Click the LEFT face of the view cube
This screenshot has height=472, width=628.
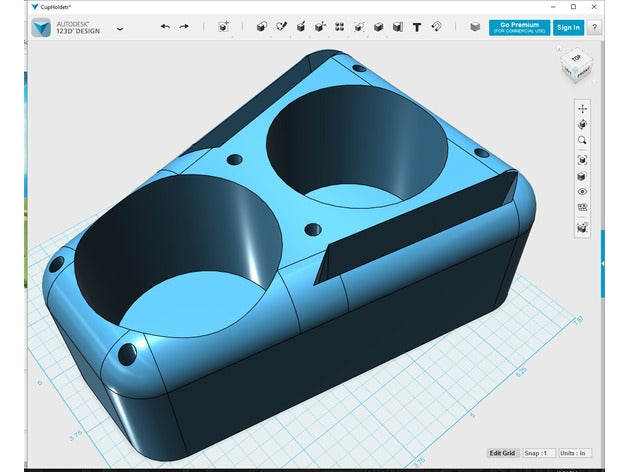point(568,71)
